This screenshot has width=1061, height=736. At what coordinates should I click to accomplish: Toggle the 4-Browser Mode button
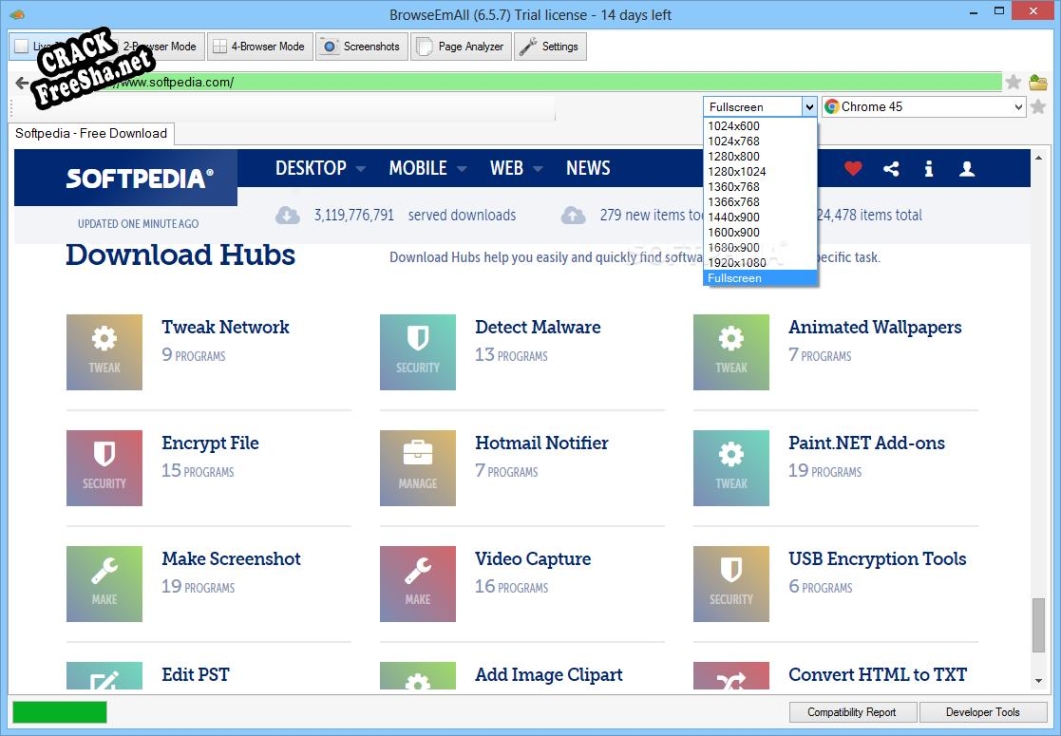(258, 46)
